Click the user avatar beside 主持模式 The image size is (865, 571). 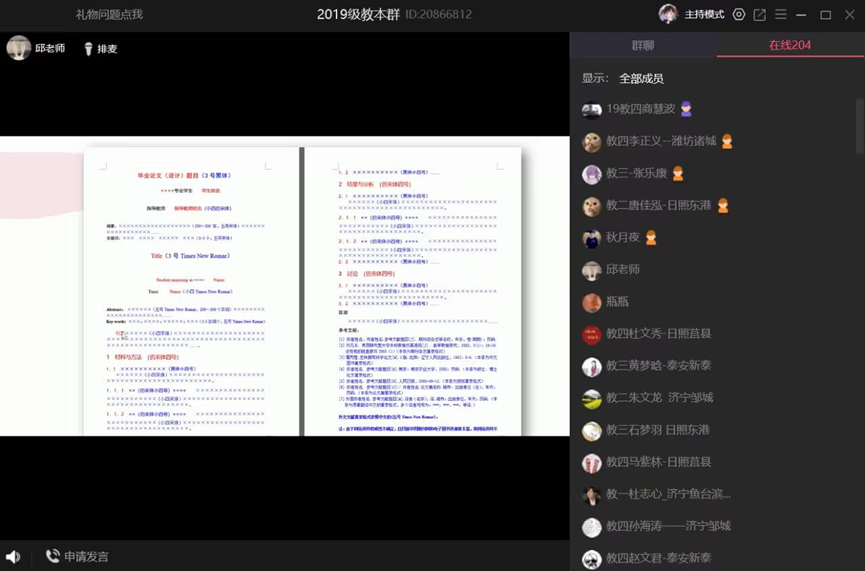(668, 14)
